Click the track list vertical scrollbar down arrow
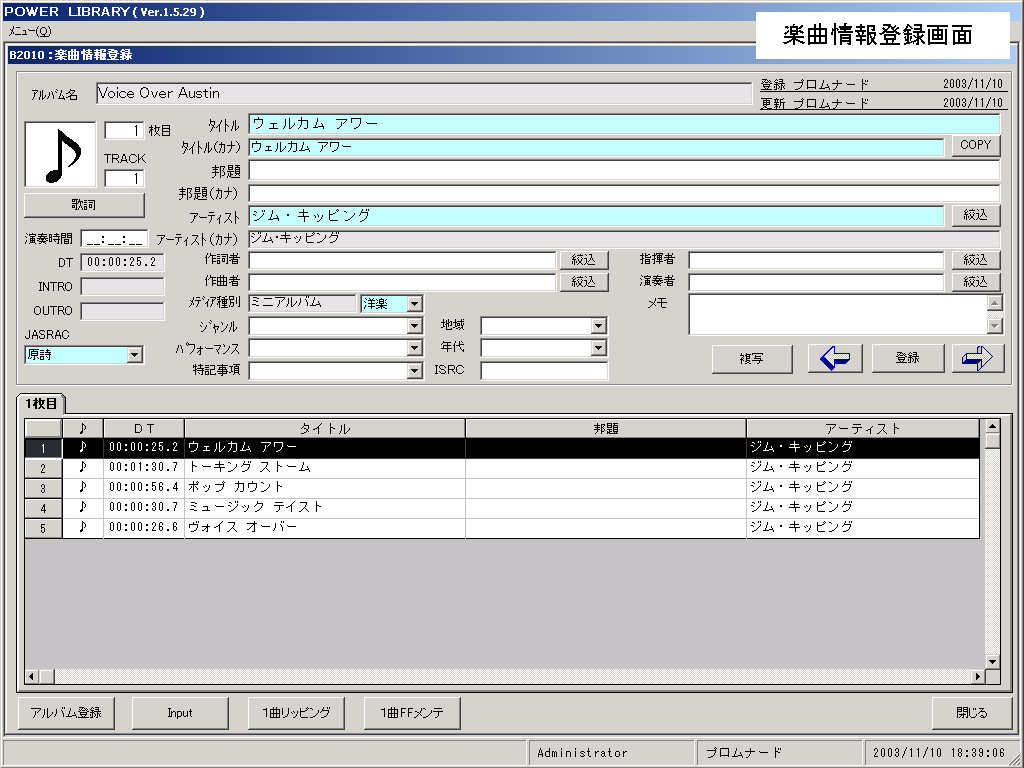 992,661
